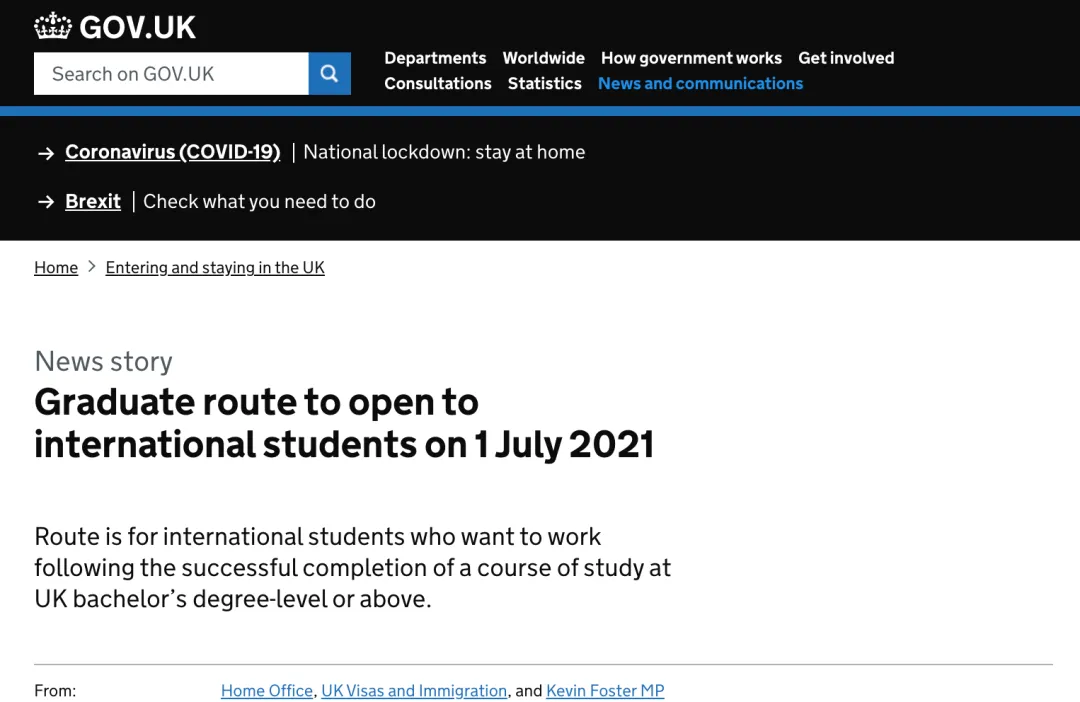Open UK Visas and Immigration link

tap(414, 690)
